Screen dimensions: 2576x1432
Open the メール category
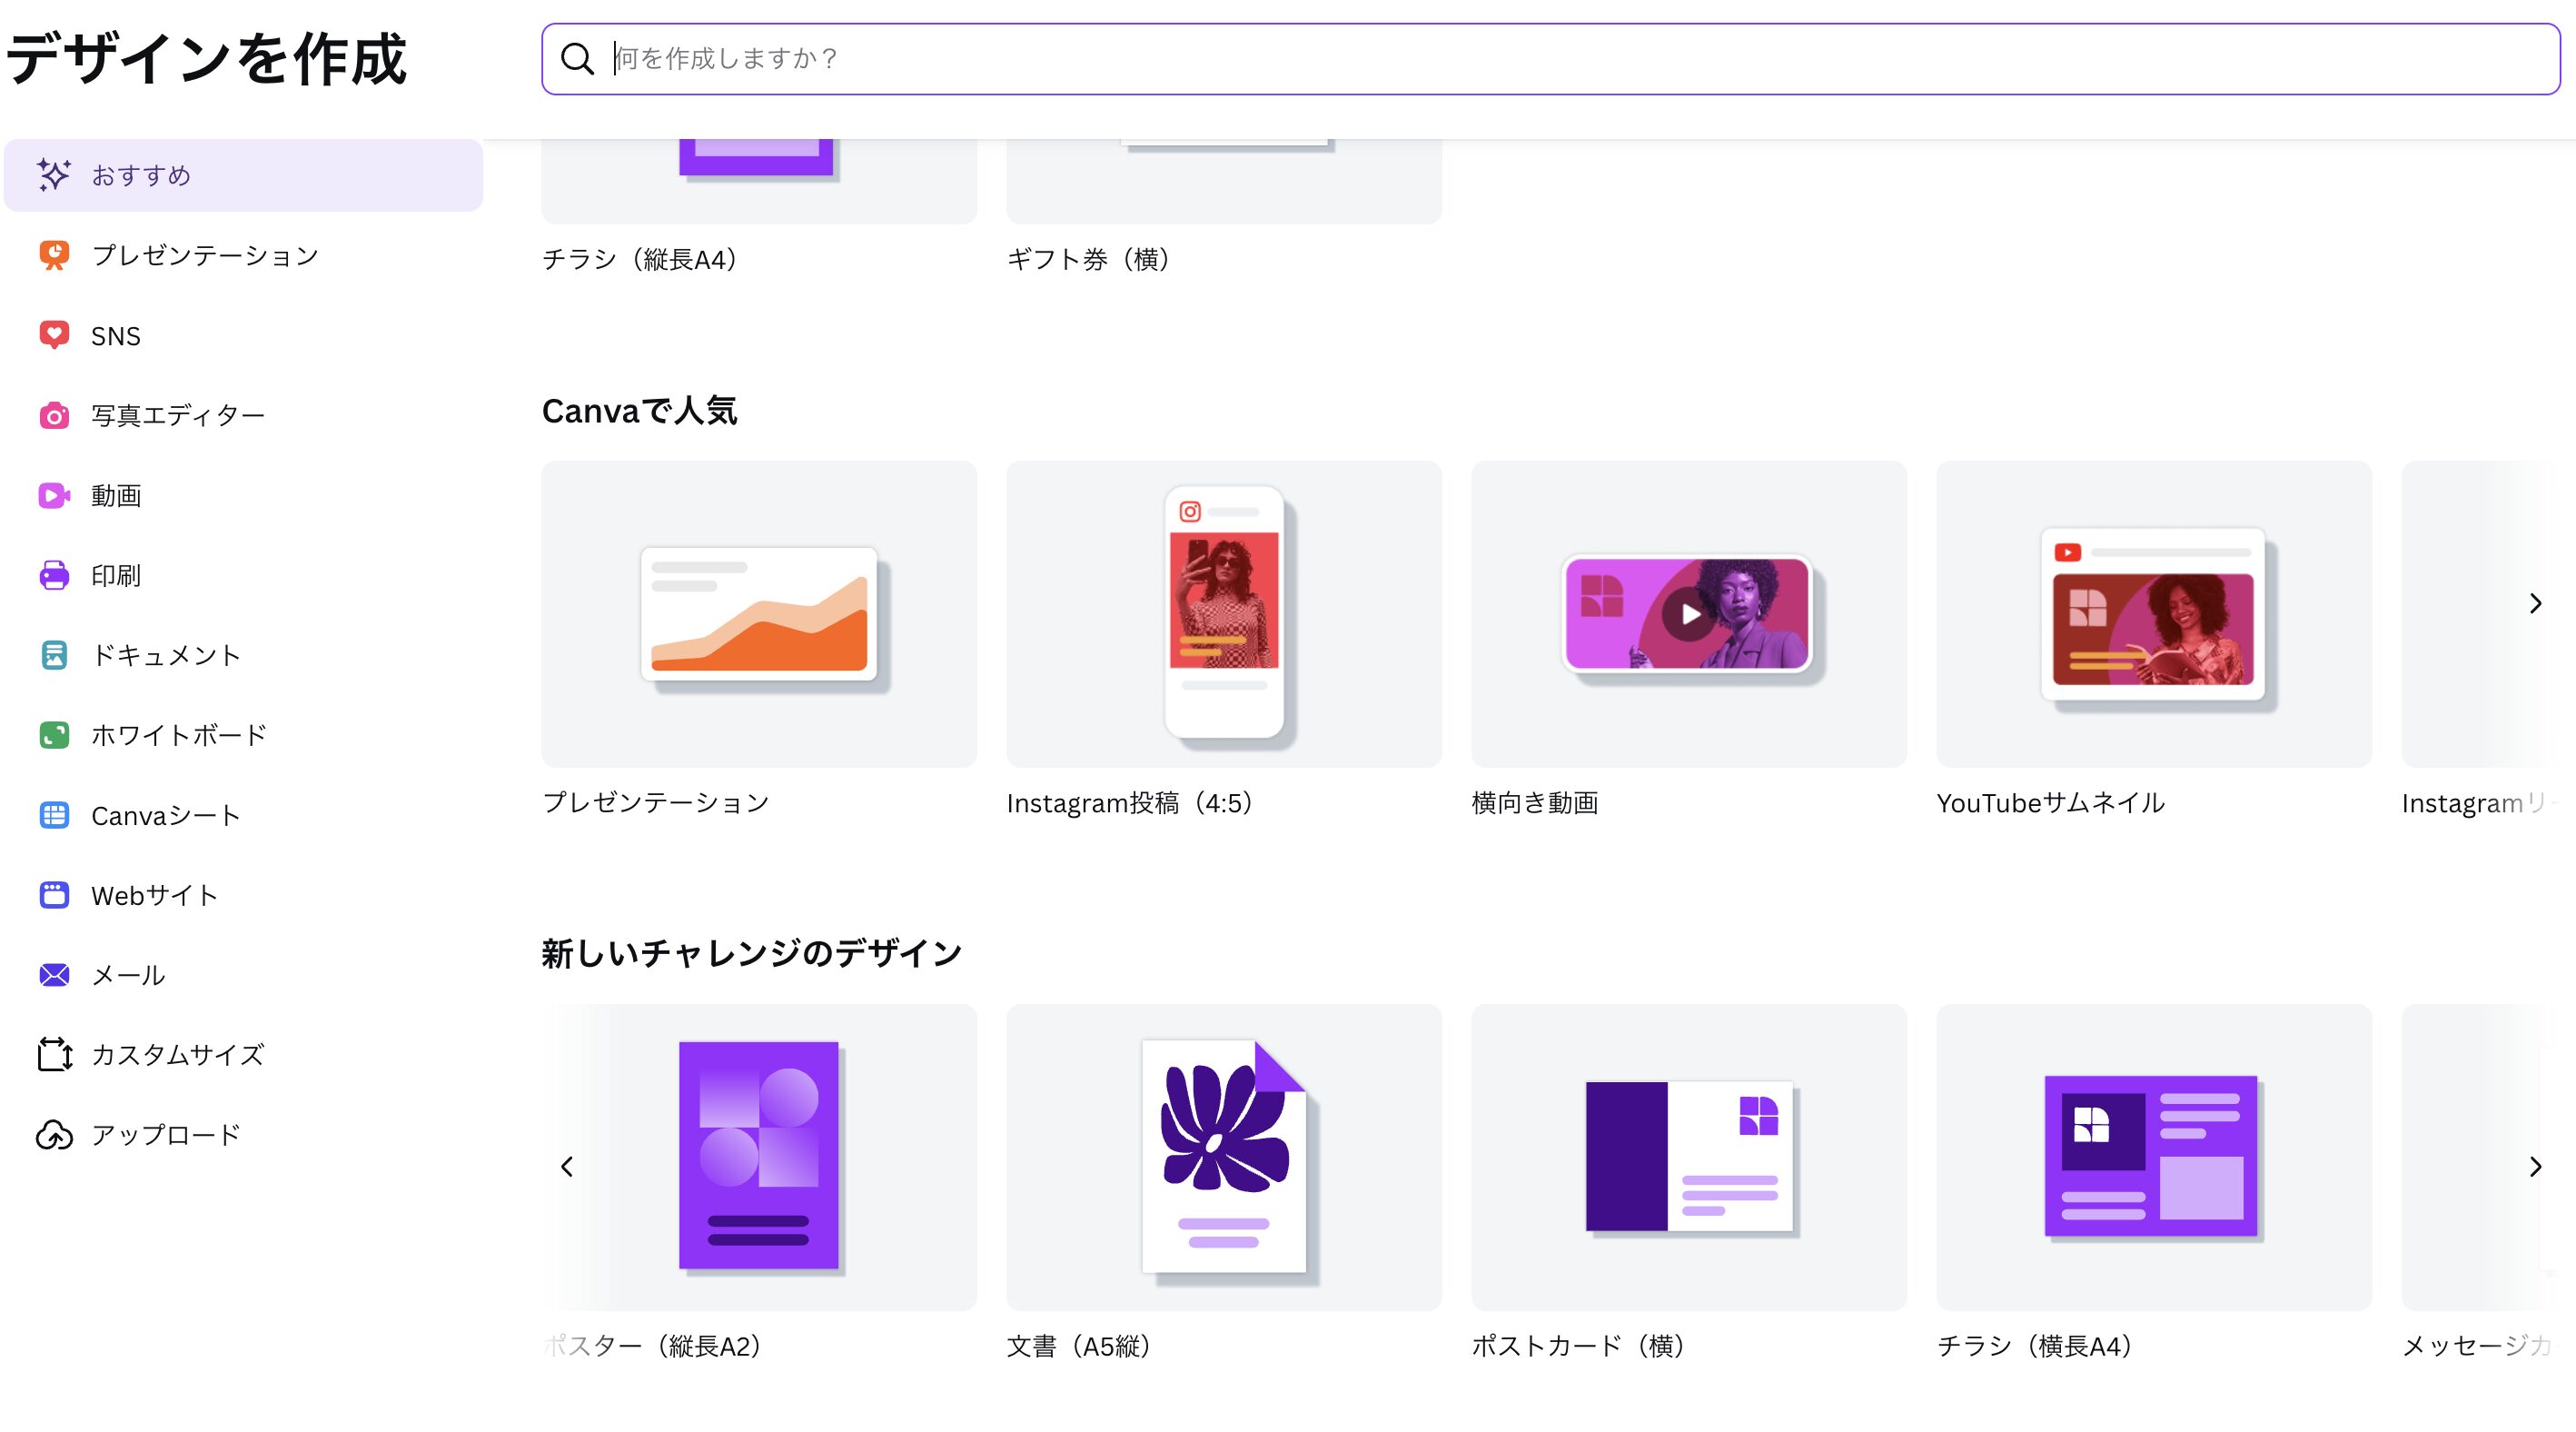click(128, 975)
